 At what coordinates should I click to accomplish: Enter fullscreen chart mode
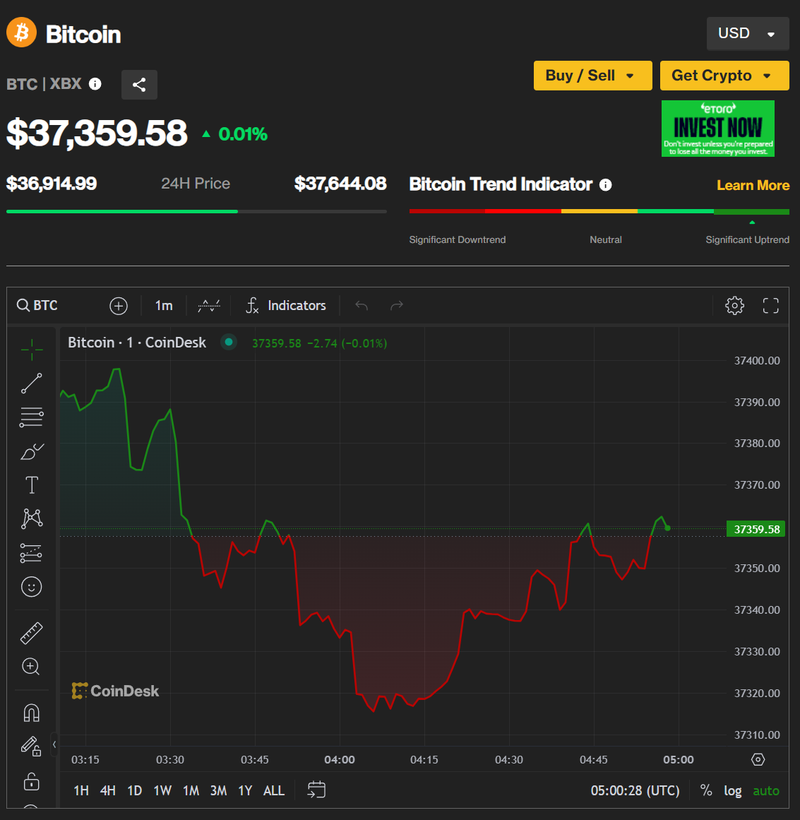(771, 306)
